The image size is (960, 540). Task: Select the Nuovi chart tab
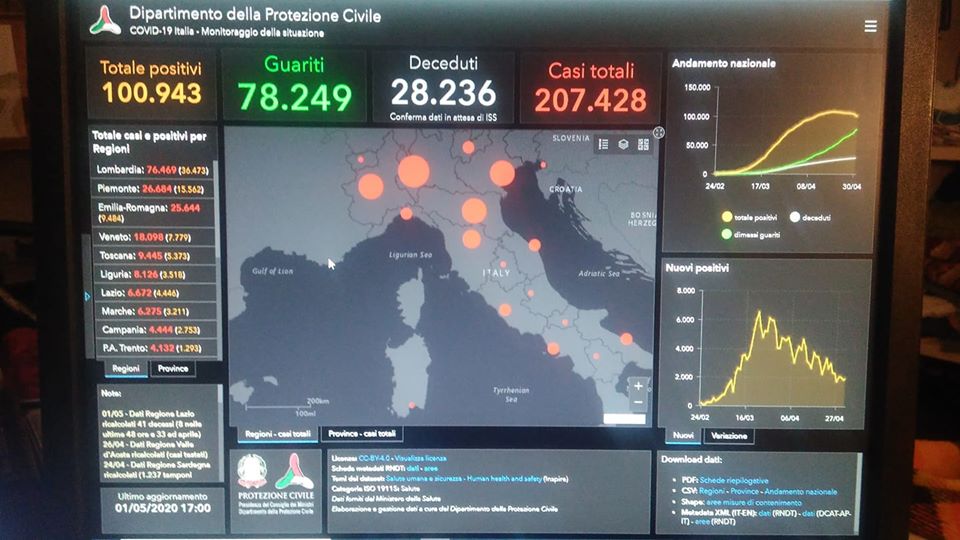pos(683,435)
